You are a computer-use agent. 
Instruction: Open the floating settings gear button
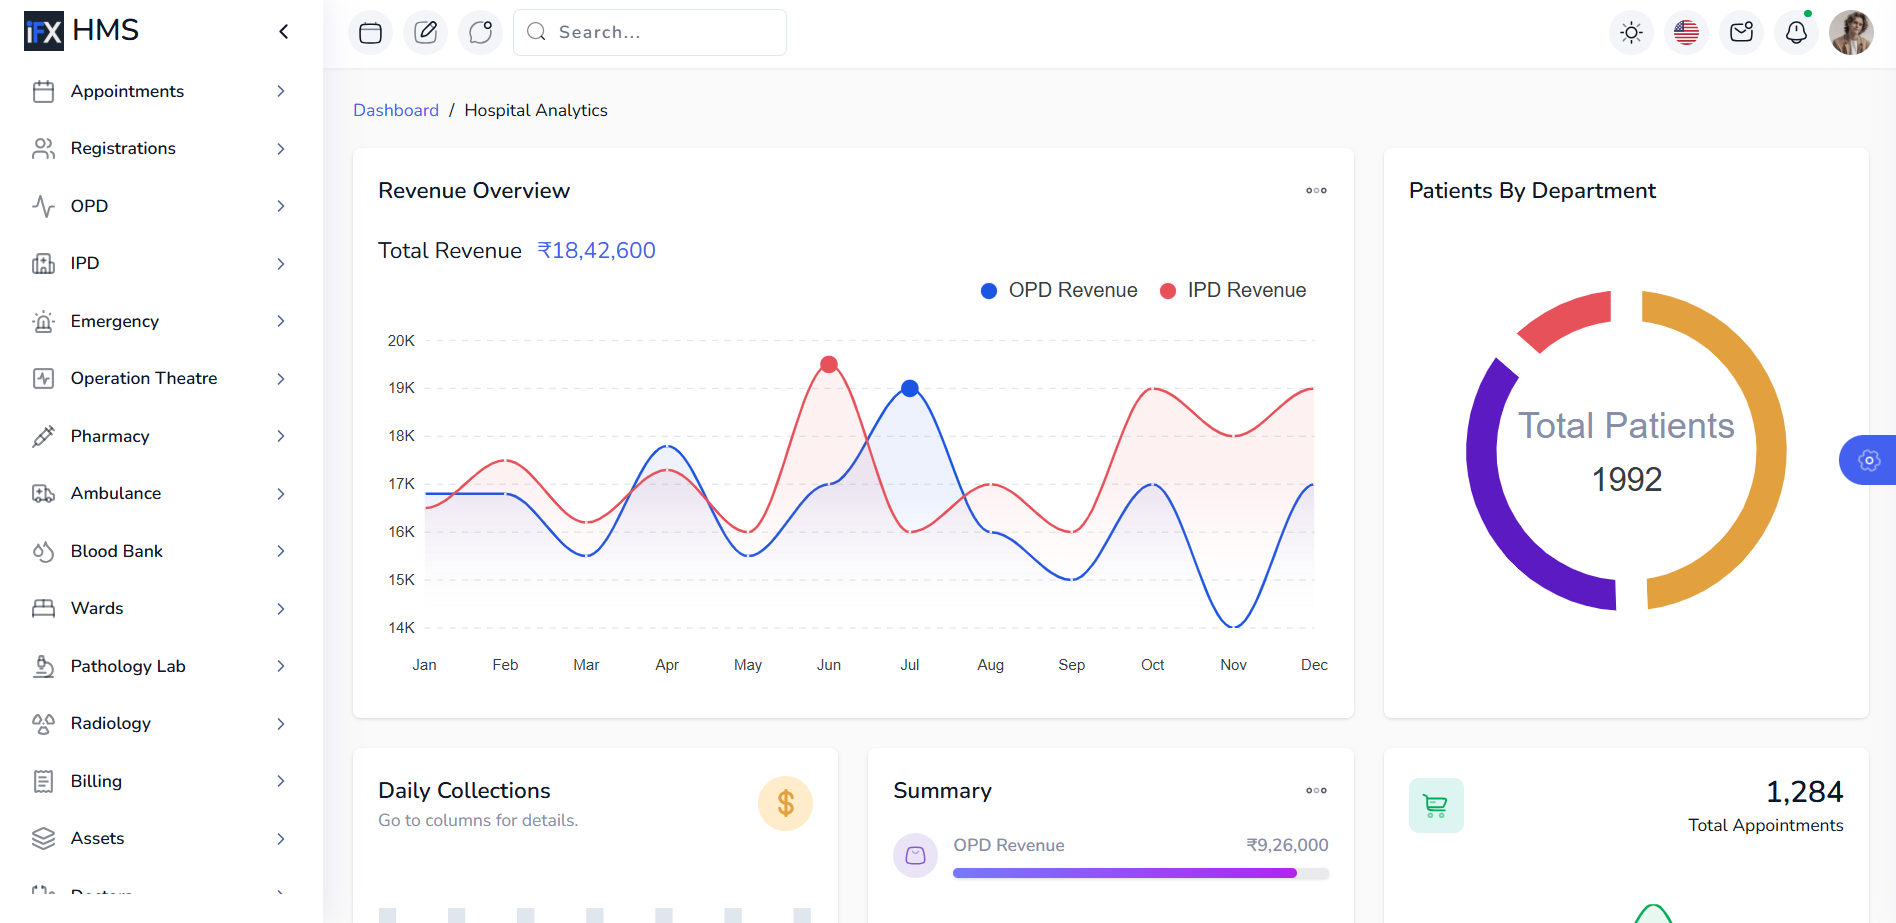(x=1868, y=460)
